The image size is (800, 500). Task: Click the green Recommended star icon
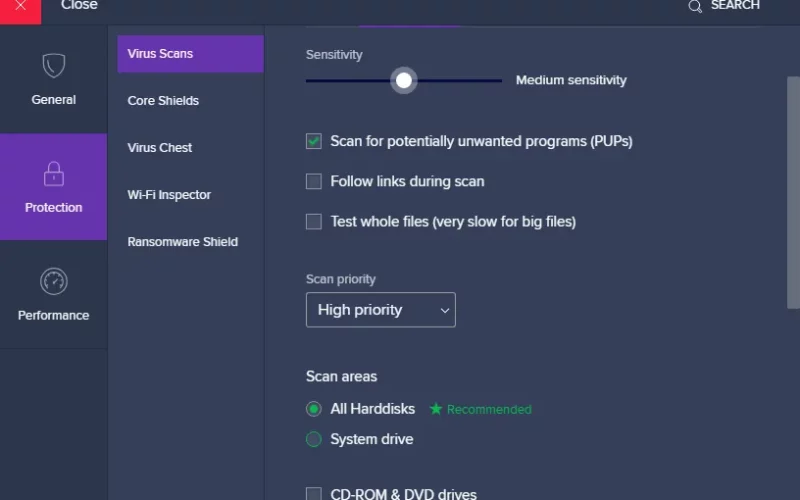(436, 409)
